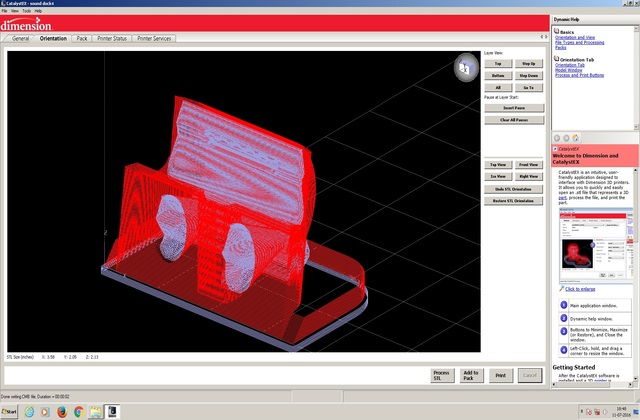Click the Print button
This screenshot has width=640, height=420.
pyautogui.click(x=500, y=376)
